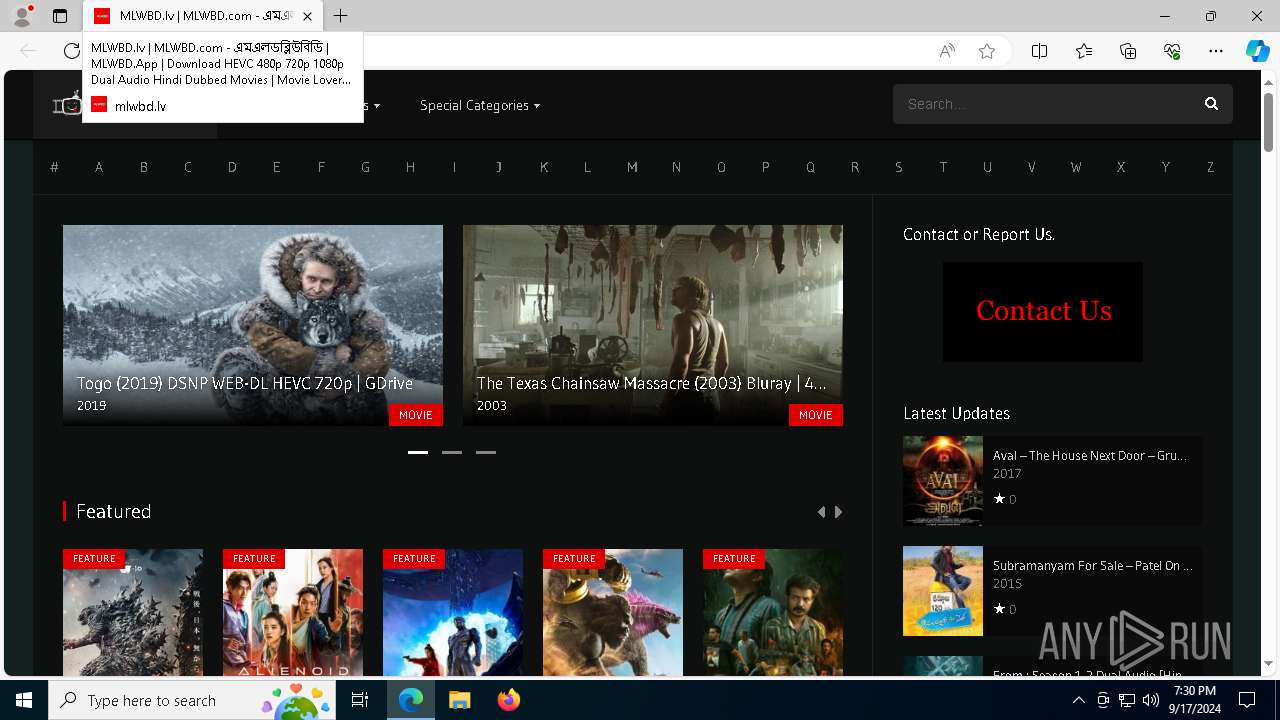Expand Special Categories dropdown
Image resolution: width=1280 pixels, height=720 pixels.
click(480, 105)
